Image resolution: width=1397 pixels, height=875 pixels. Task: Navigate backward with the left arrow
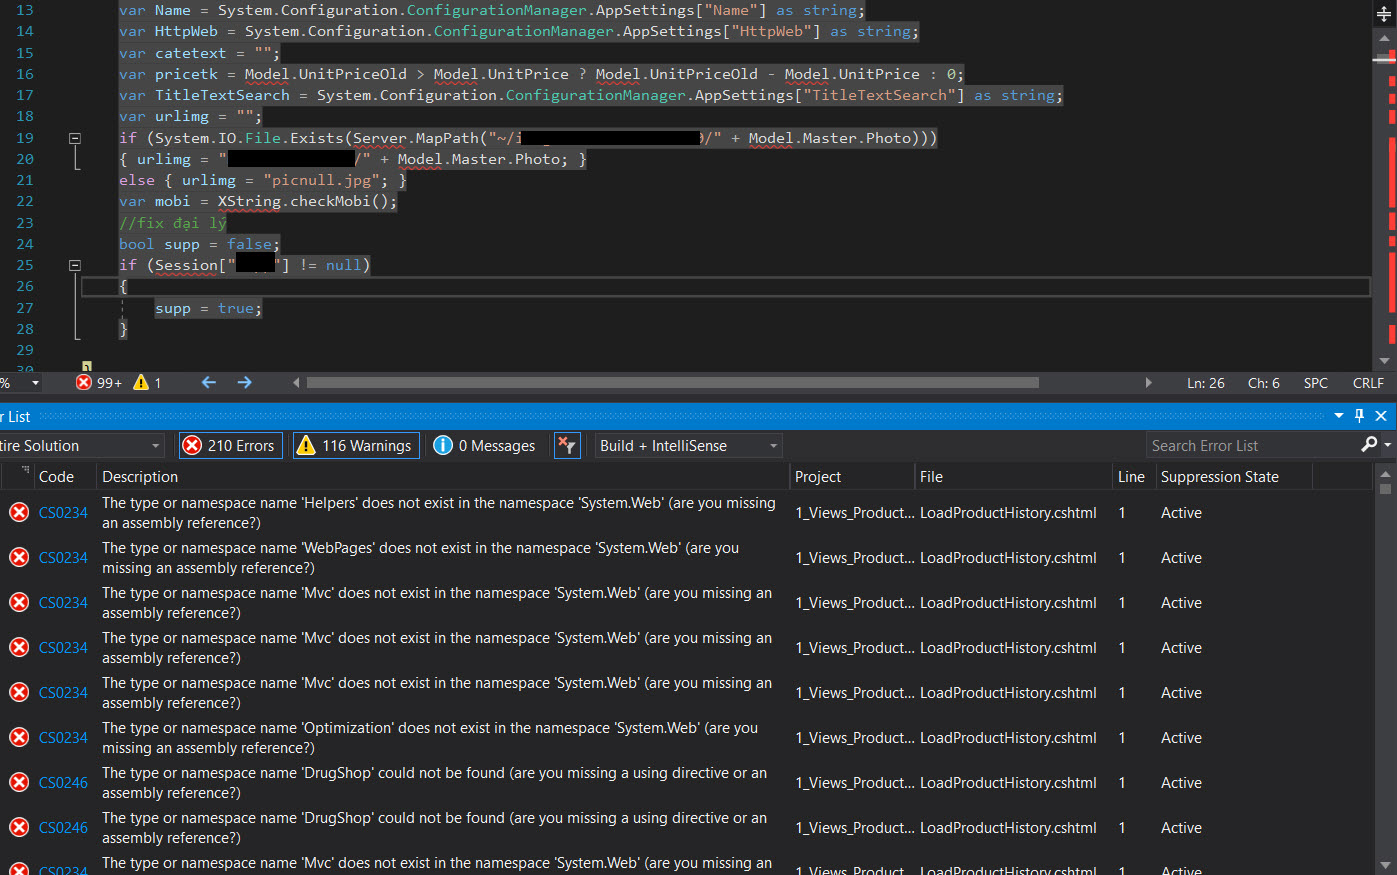[x=209, y=383]
